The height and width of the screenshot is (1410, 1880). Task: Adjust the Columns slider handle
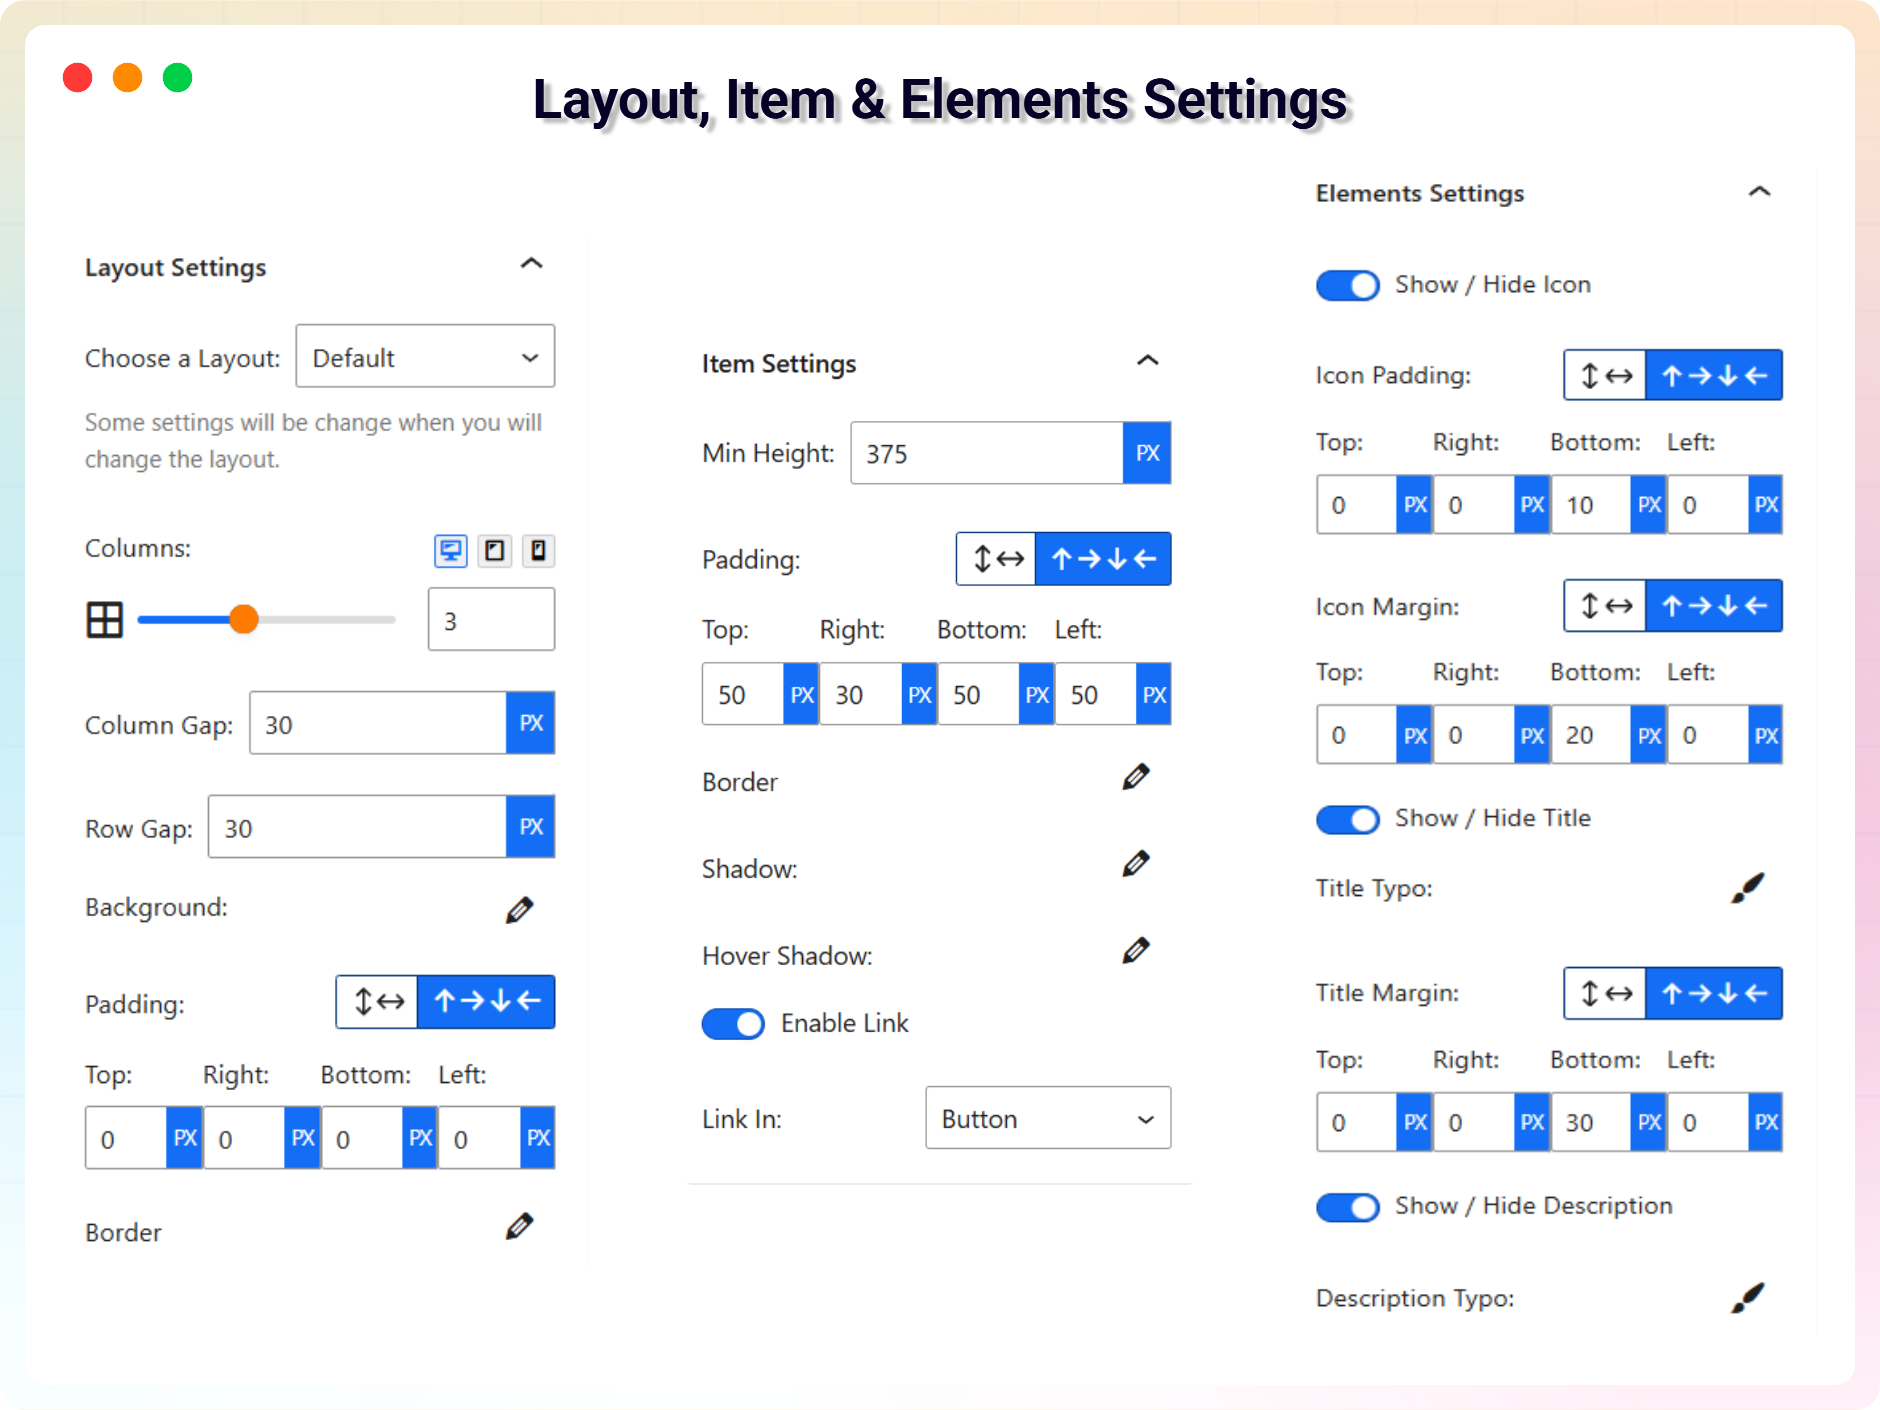tap(243, 620)
